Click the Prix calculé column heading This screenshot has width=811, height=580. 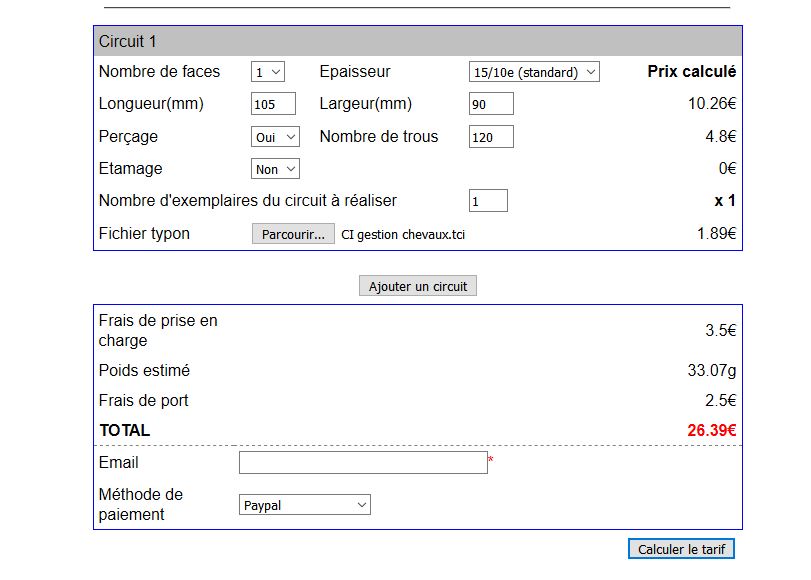(692, 72)
